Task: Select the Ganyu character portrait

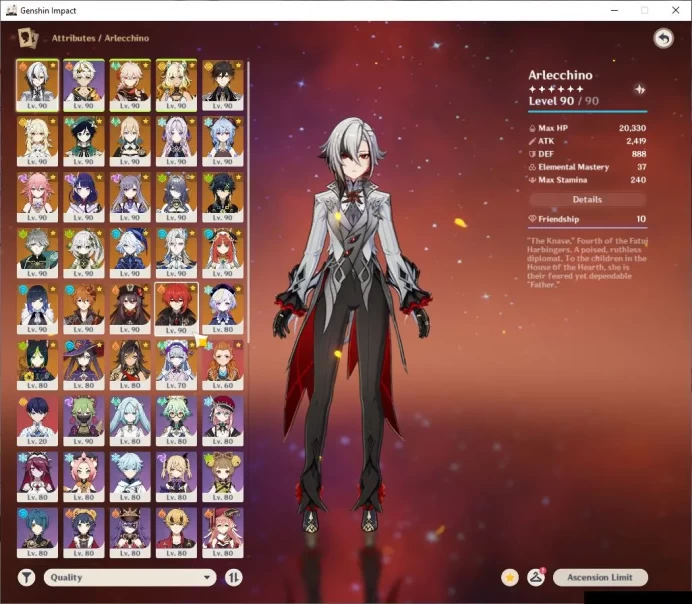Action: [223, 141]
